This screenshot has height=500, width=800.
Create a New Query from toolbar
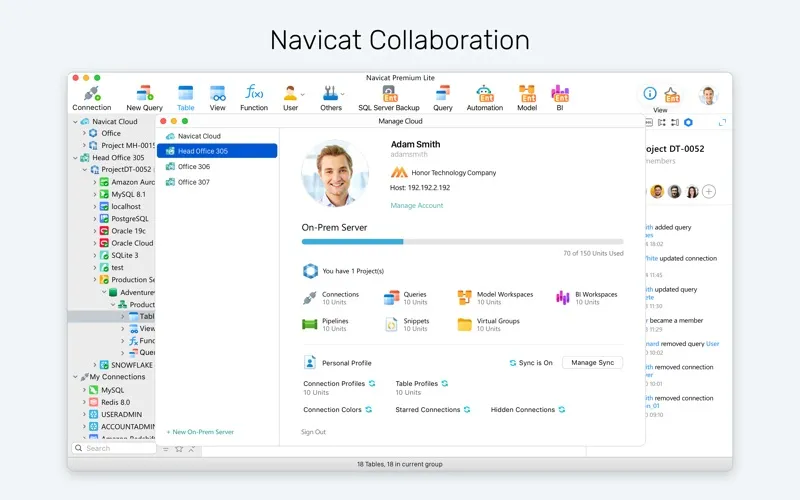(144, 98)
